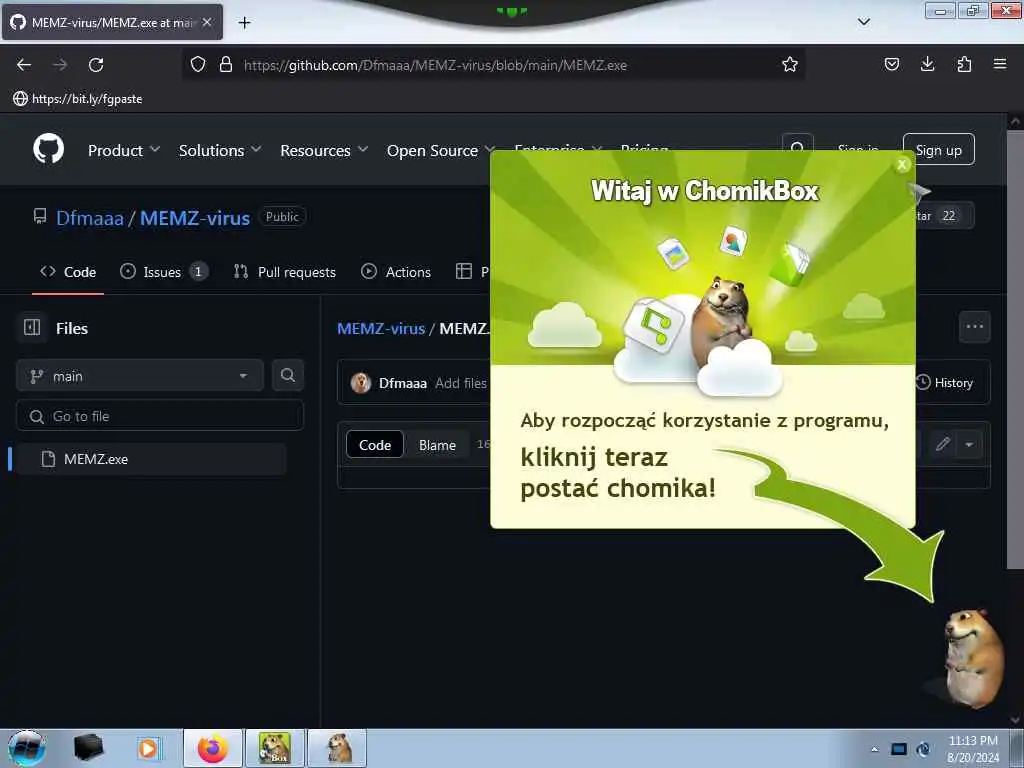Click the Issues count badge

pos(198,272)
